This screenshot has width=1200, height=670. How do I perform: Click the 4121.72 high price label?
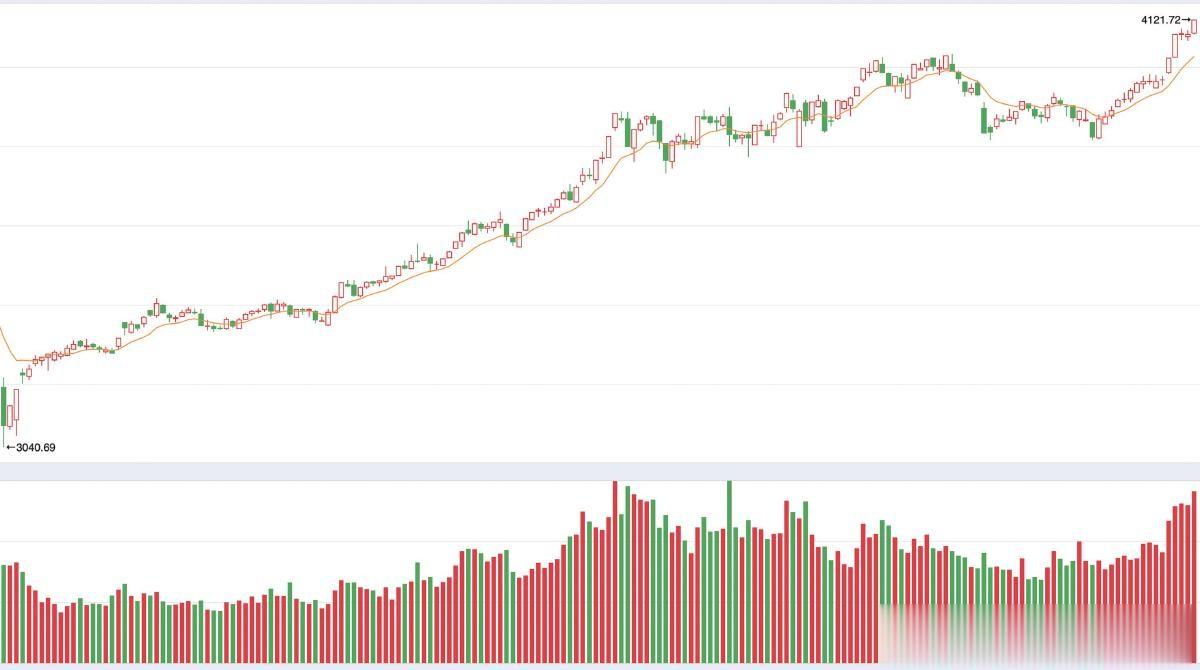tap(1161, 19)
